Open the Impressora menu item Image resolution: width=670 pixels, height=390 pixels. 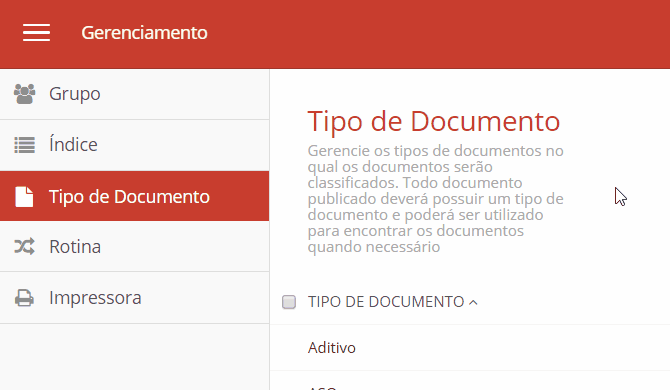(135, 298)
